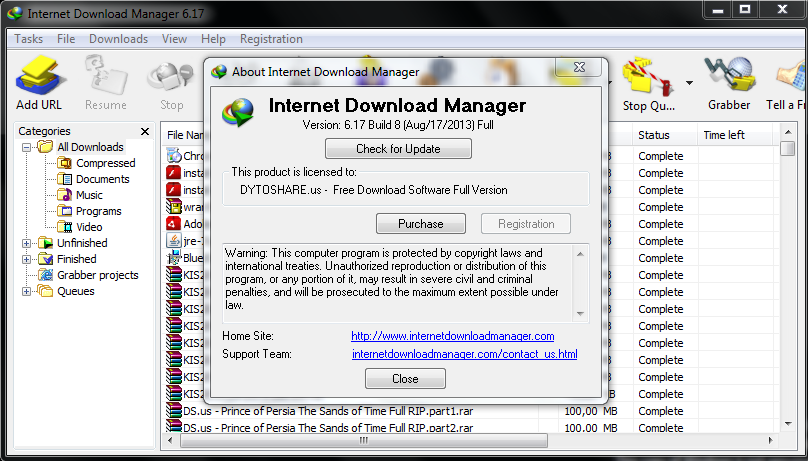Open the Tasks menu
This screenshot has height=461, width=809.
pos(28,39)
